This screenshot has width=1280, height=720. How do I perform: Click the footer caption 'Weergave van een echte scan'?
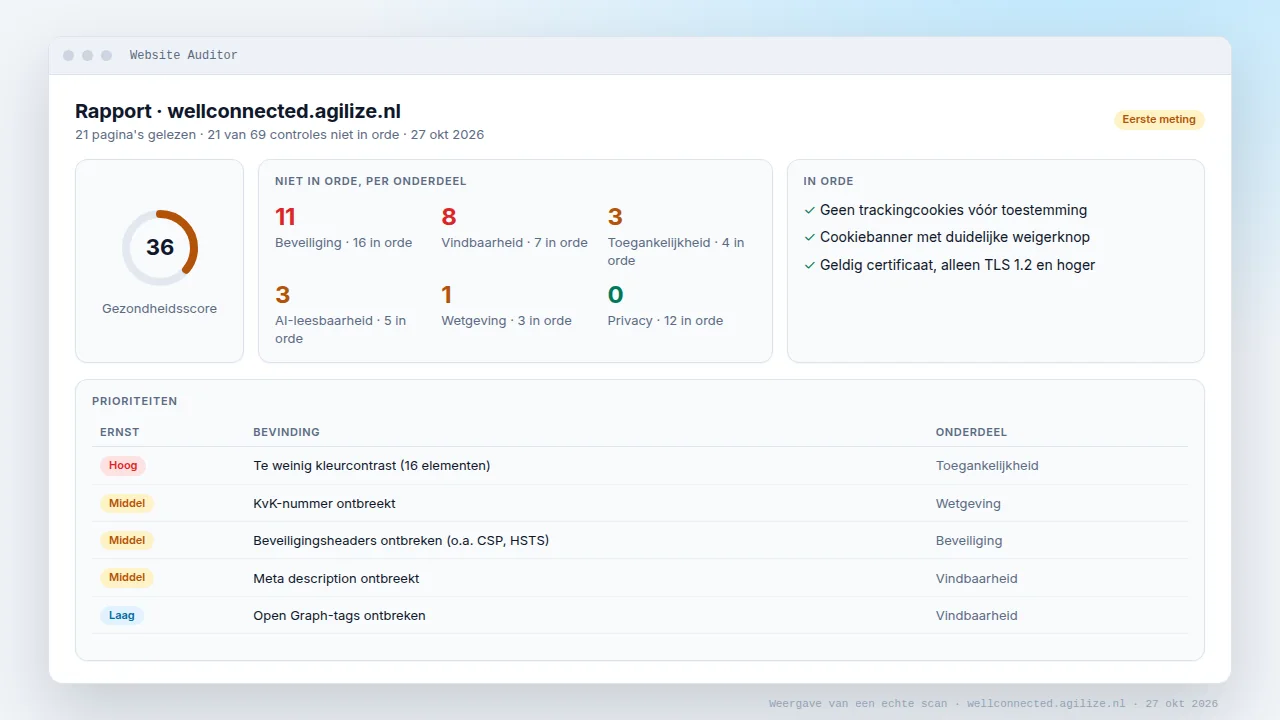click(858, 704)
